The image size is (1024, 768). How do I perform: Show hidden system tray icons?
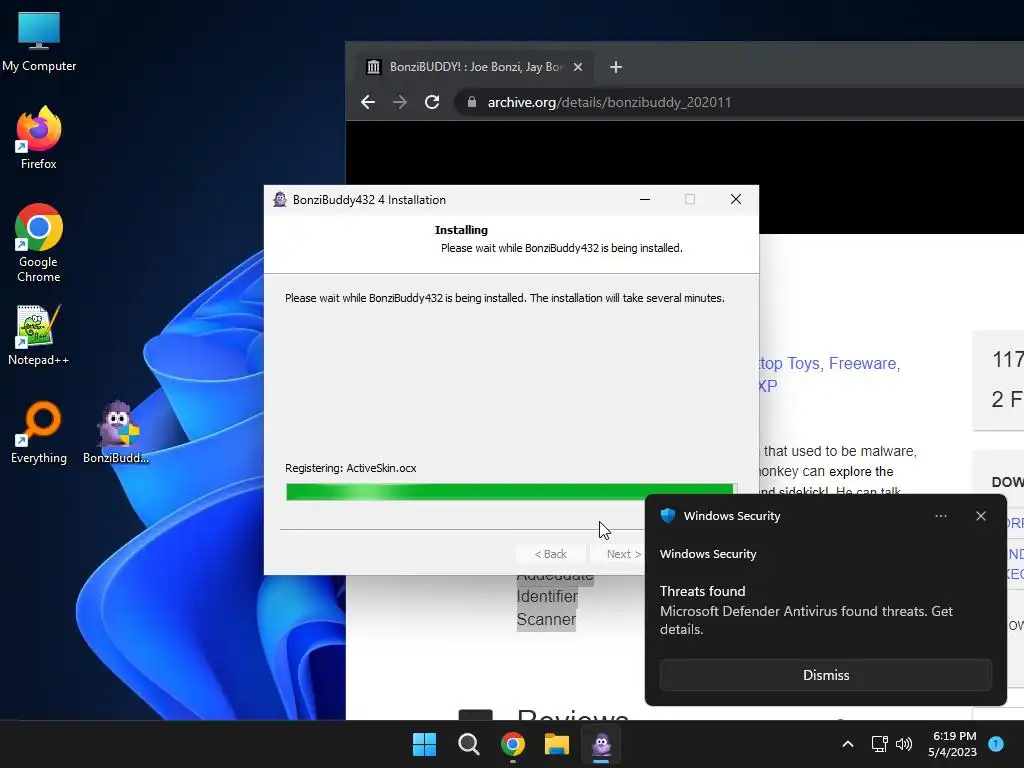(848, 744)
